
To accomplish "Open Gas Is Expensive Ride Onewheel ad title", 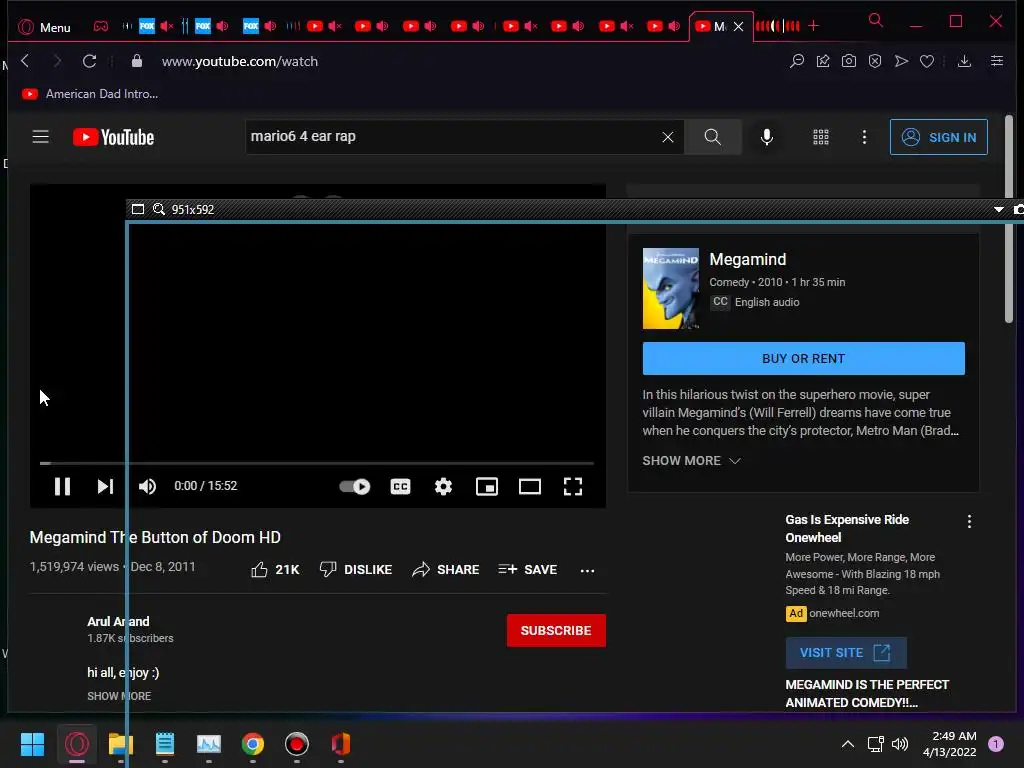I will point(847,528).
